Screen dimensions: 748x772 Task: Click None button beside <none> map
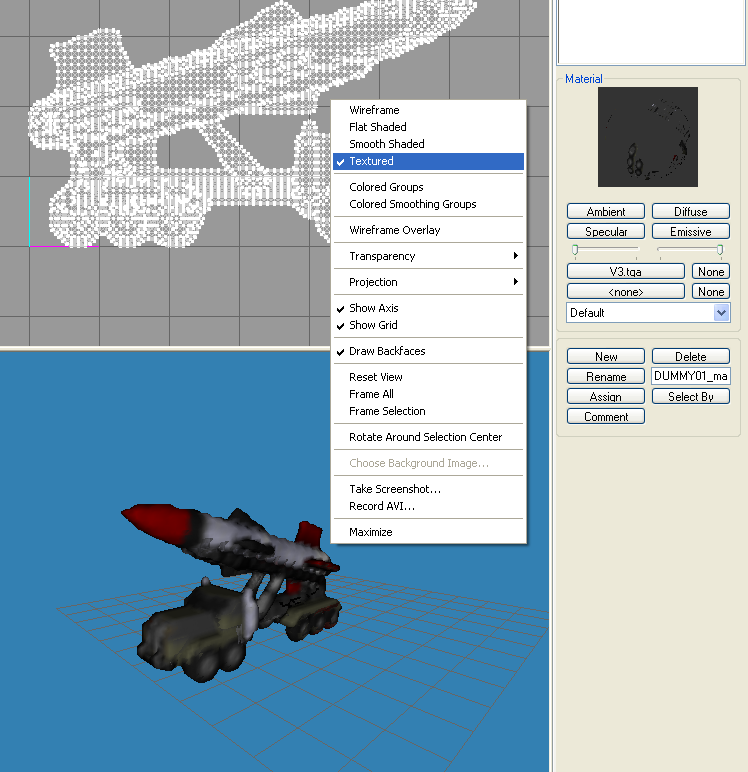(711, 291)
